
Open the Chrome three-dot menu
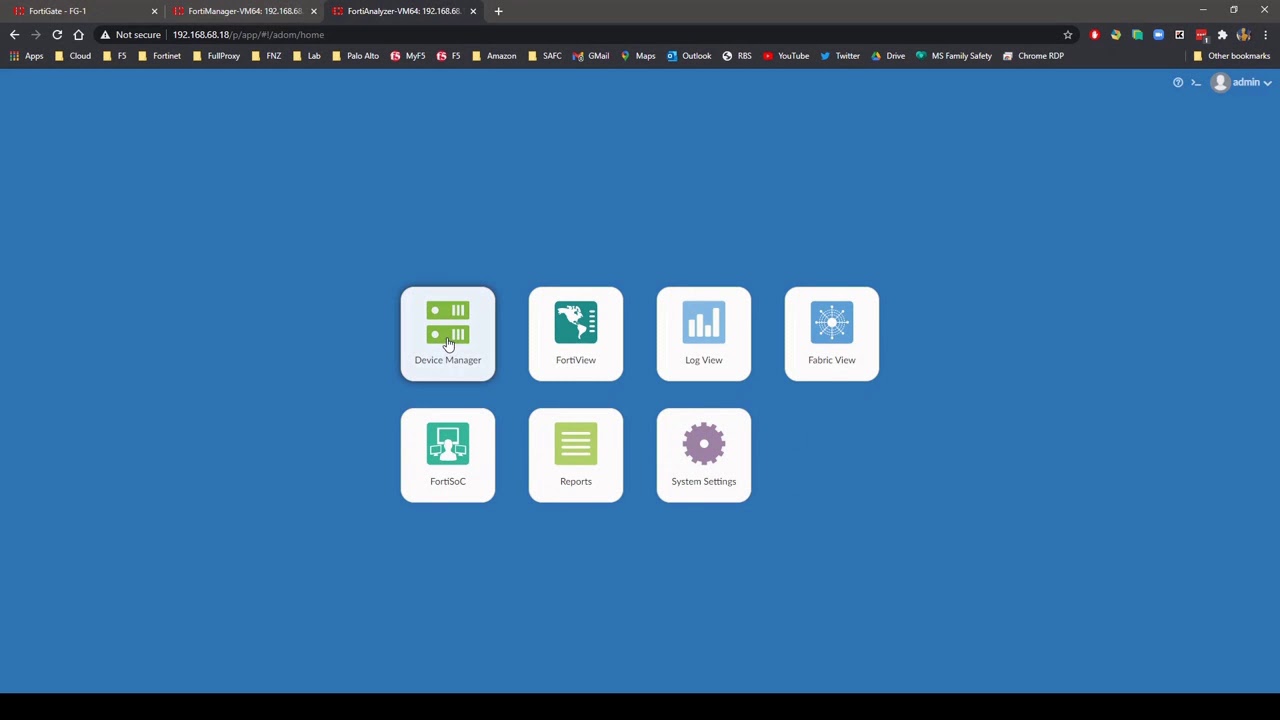pos(1266,35)
